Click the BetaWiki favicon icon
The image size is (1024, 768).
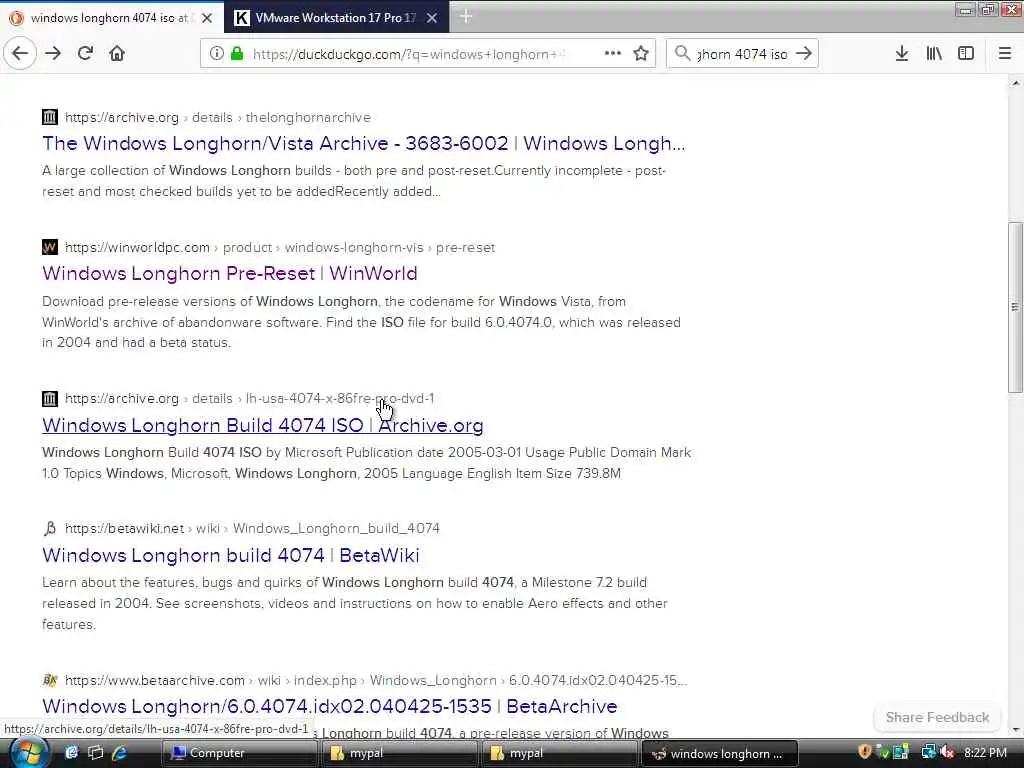(x=50, y=528)
